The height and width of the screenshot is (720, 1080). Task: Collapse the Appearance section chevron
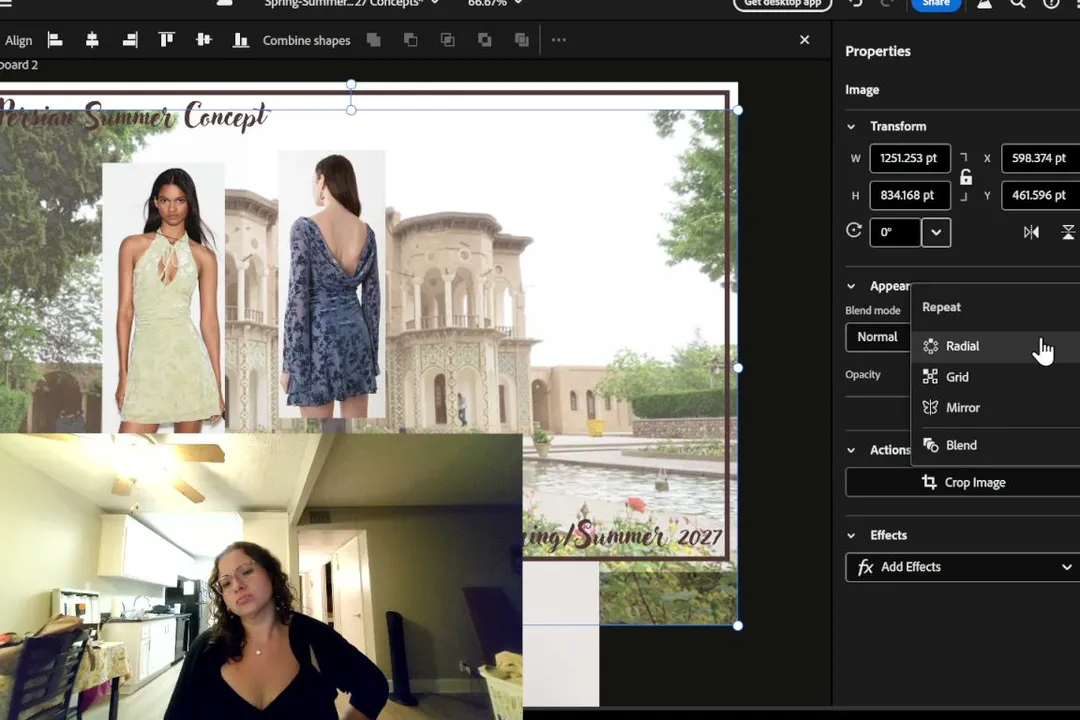pos(851,286)
